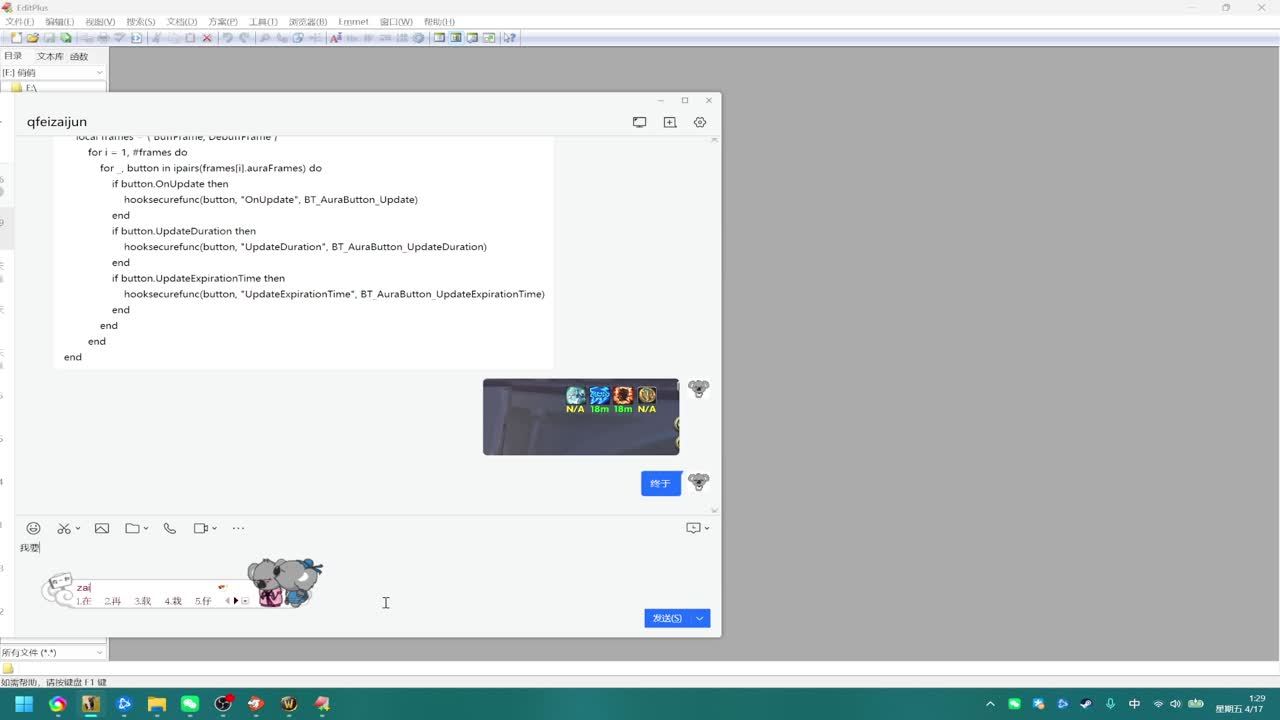Switch to 文本库 tab in EditPlus side panel

(x=50, y=56)
